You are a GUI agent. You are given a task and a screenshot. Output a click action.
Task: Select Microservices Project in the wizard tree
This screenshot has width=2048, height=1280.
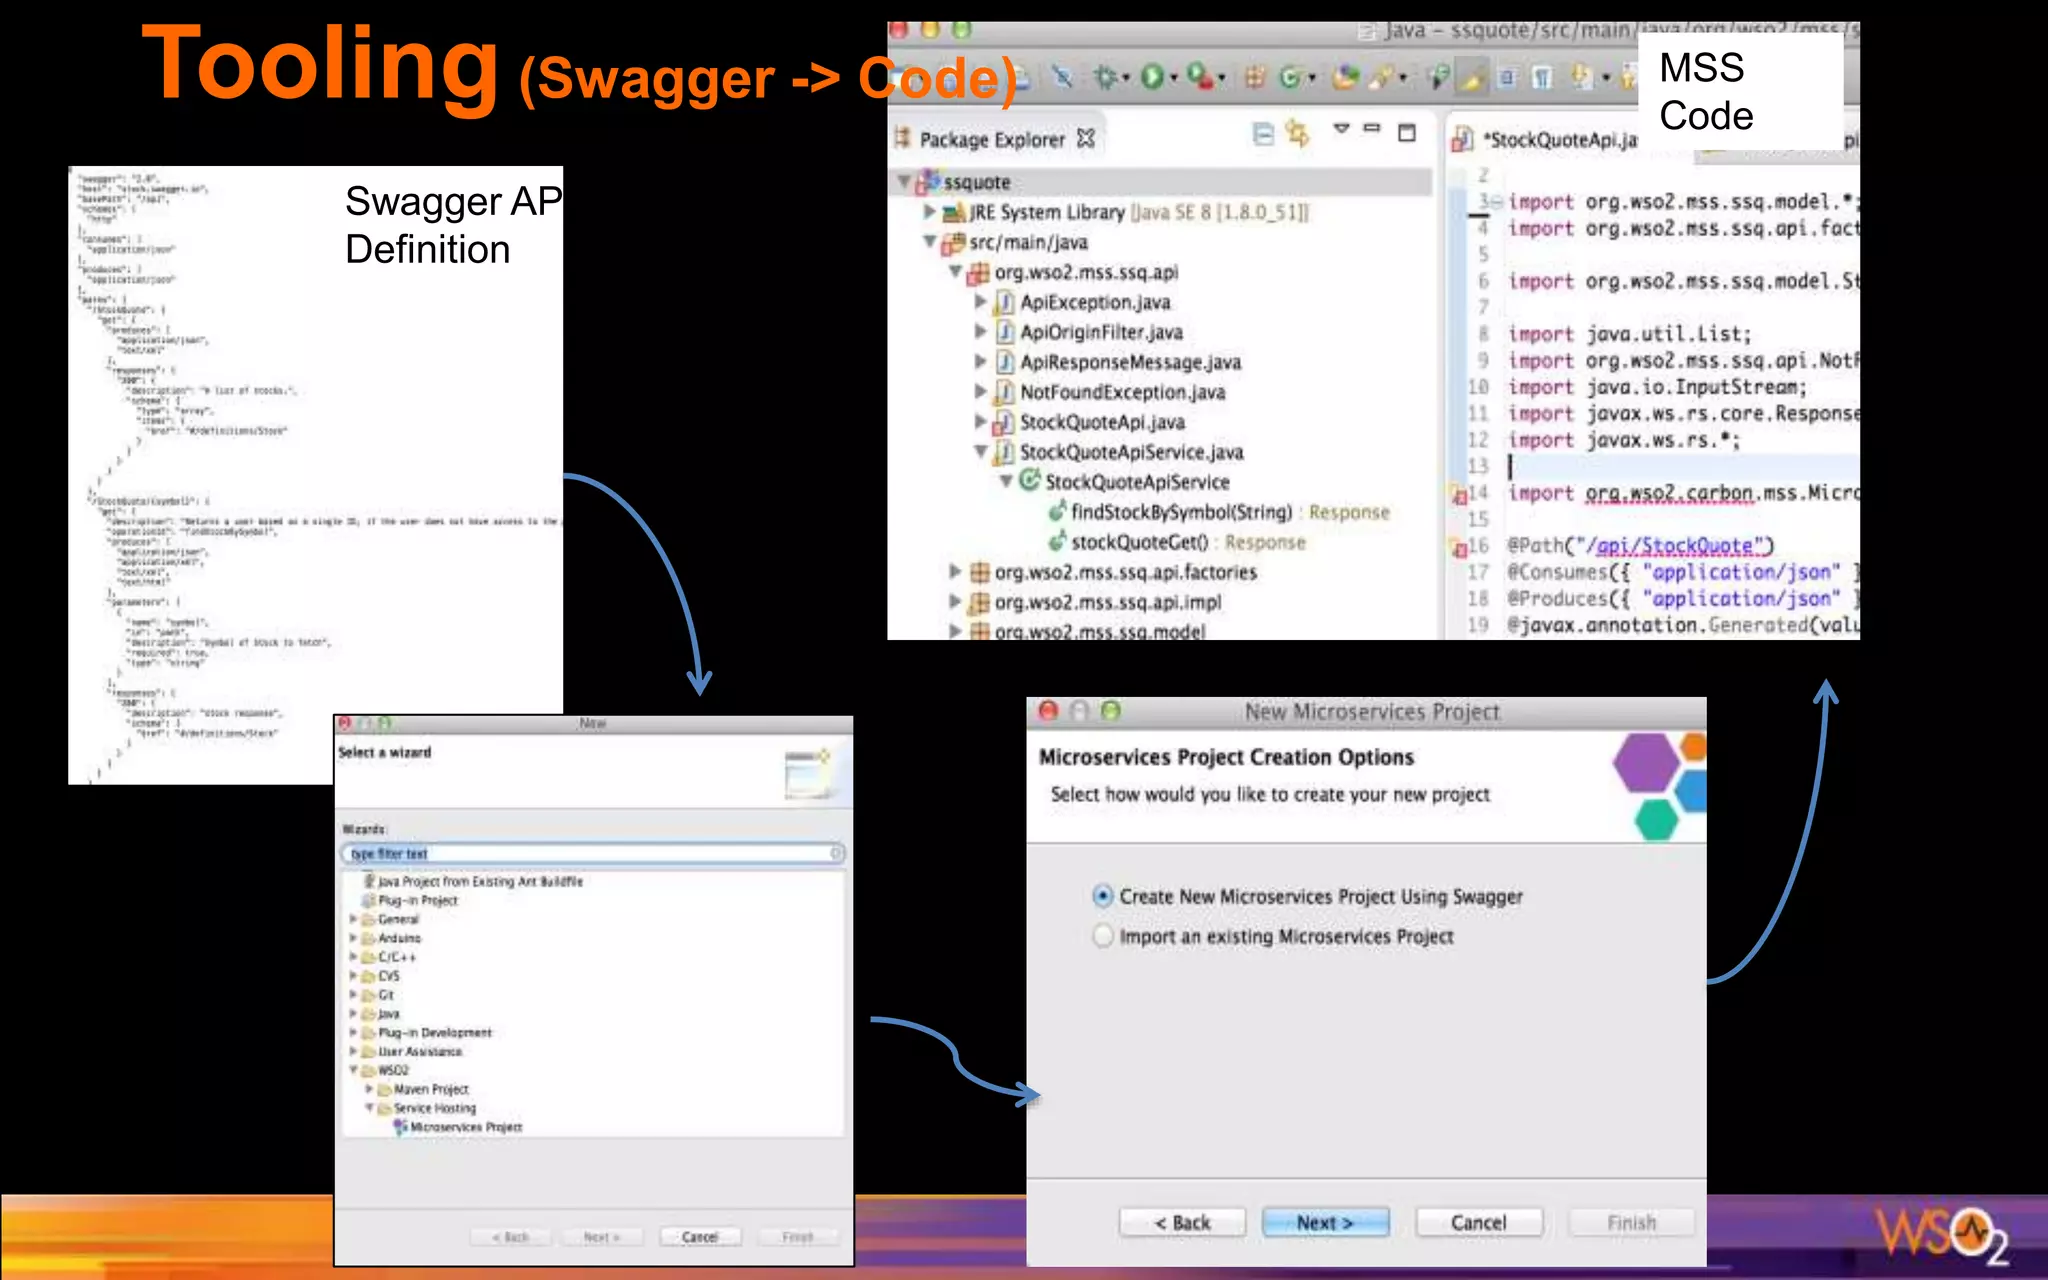click(465, 1127)
